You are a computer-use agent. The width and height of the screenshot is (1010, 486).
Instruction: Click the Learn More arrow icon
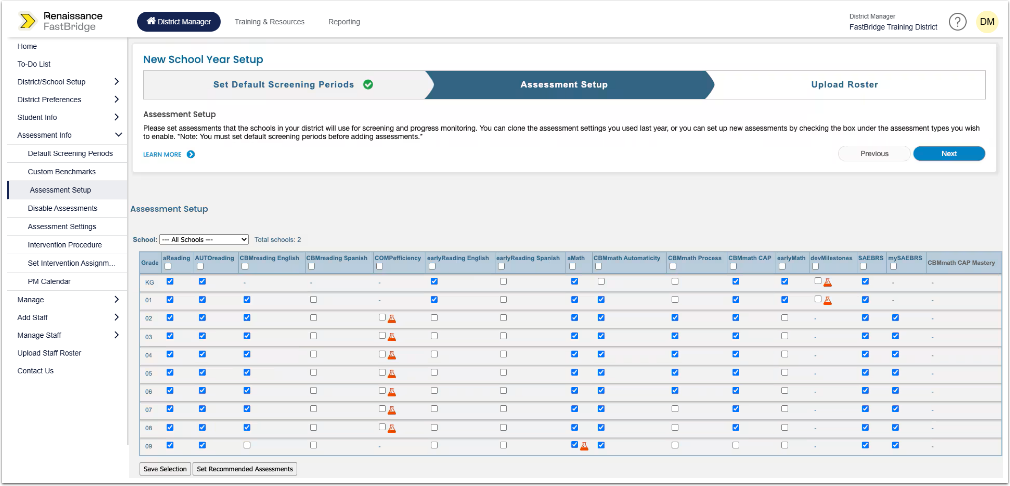191,154
